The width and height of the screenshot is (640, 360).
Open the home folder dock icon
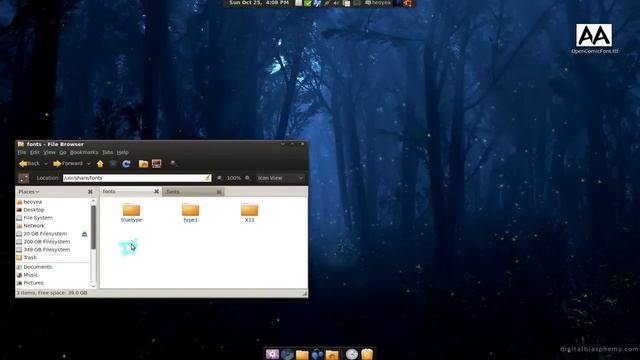332,354
